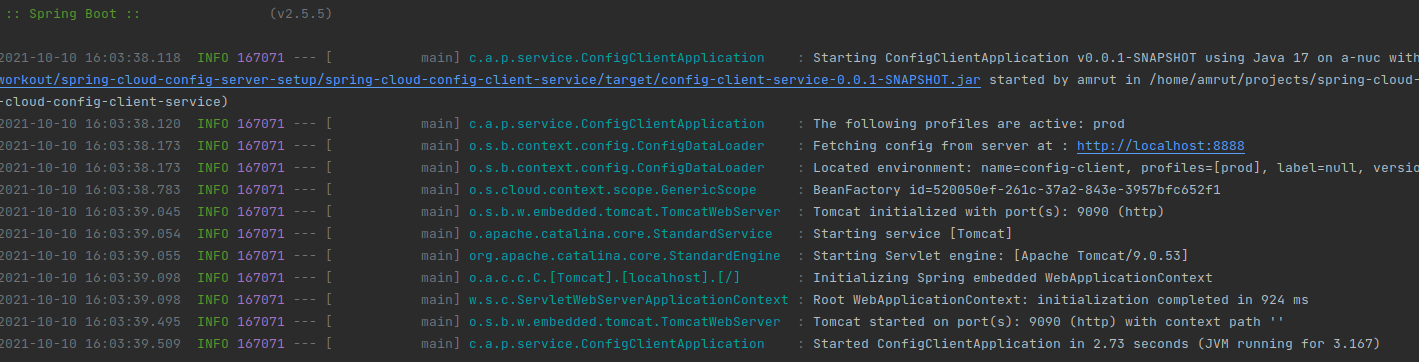Click the o.s.b.context.config.ConfigDataLoader logger on the Fetching config line
The width and height of the screenshot is (1419, 362).
[616, 146]
